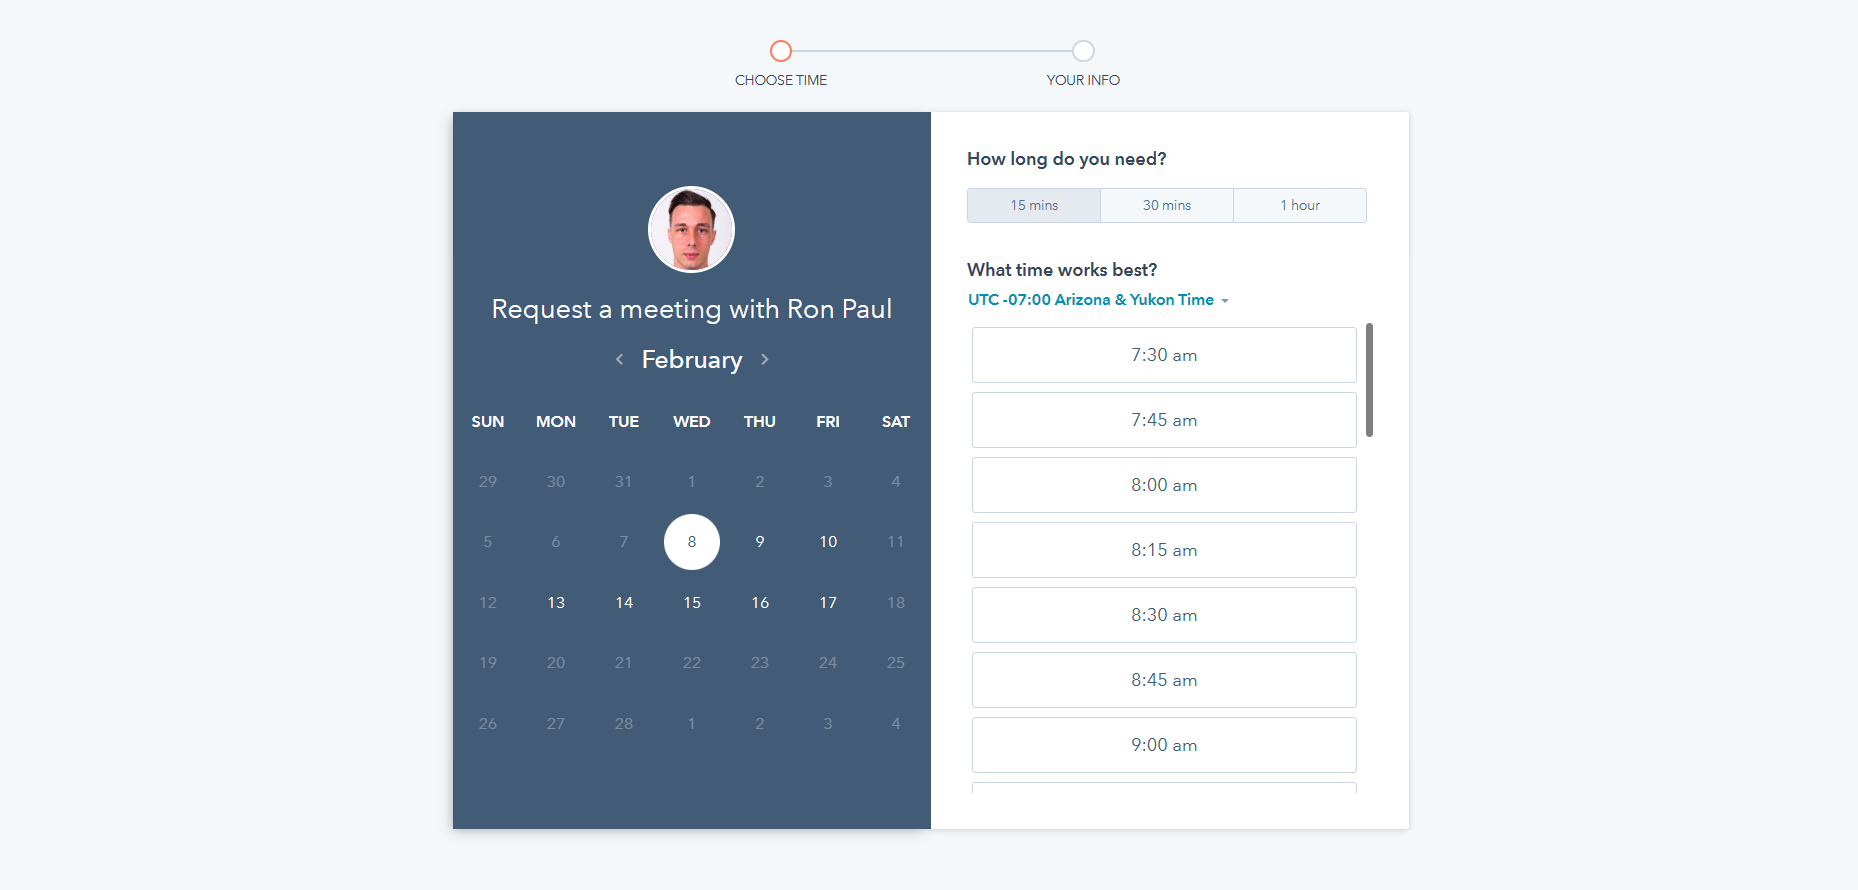
Task: Select 30 mins duration
Action: click(1166, 205)
